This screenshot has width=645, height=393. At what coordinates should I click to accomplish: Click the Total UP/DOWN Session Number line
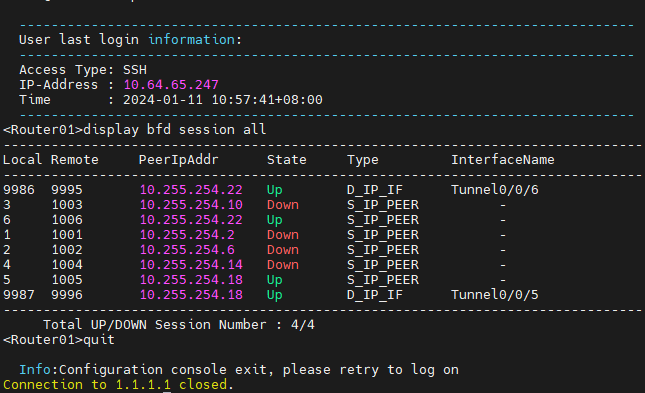(179, 325)
